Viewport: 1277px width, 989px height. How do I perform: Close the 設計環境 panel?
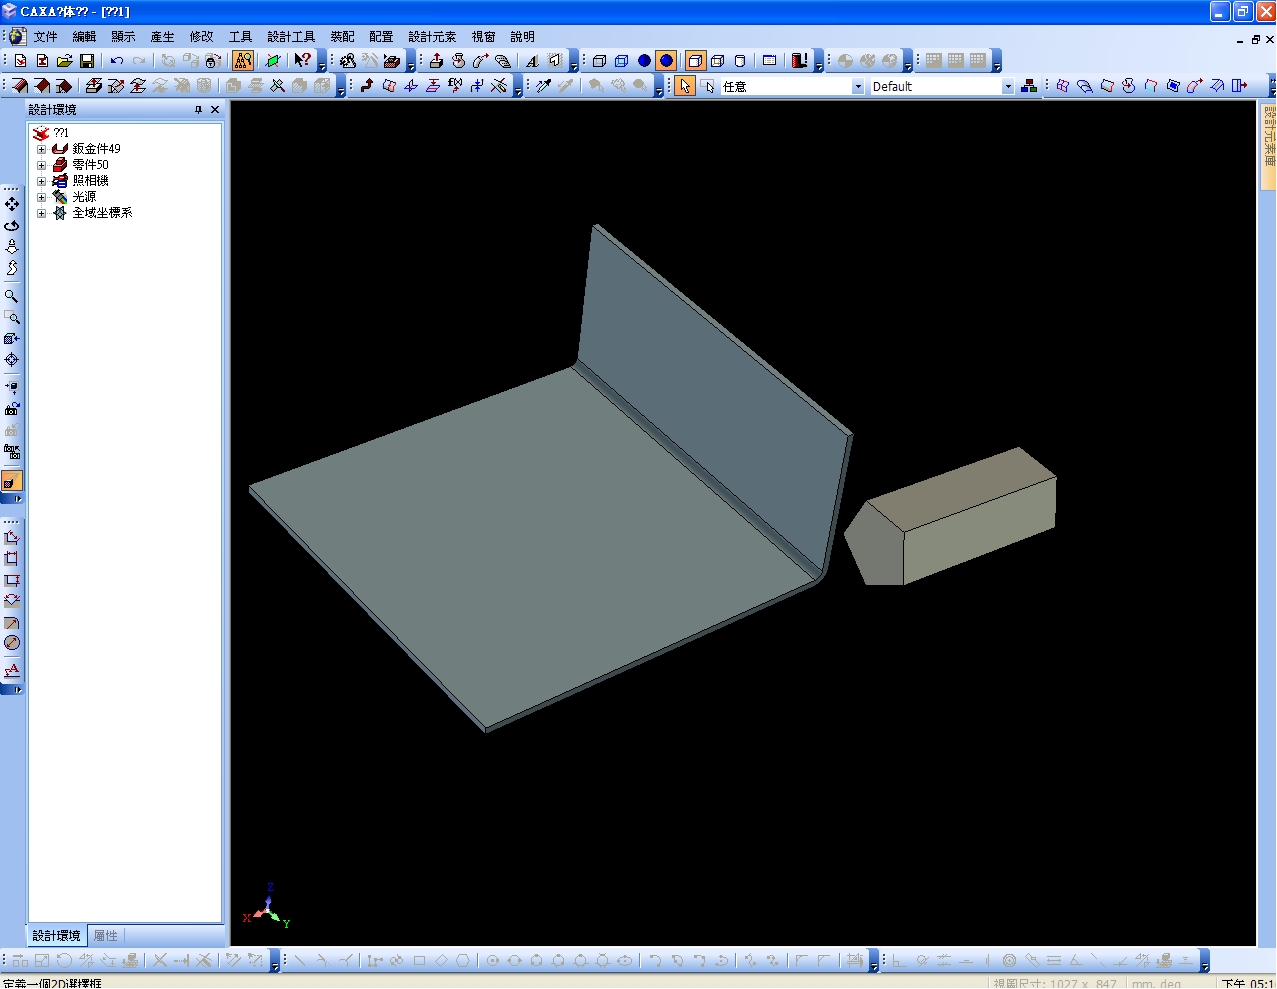[x=215, y=110]
